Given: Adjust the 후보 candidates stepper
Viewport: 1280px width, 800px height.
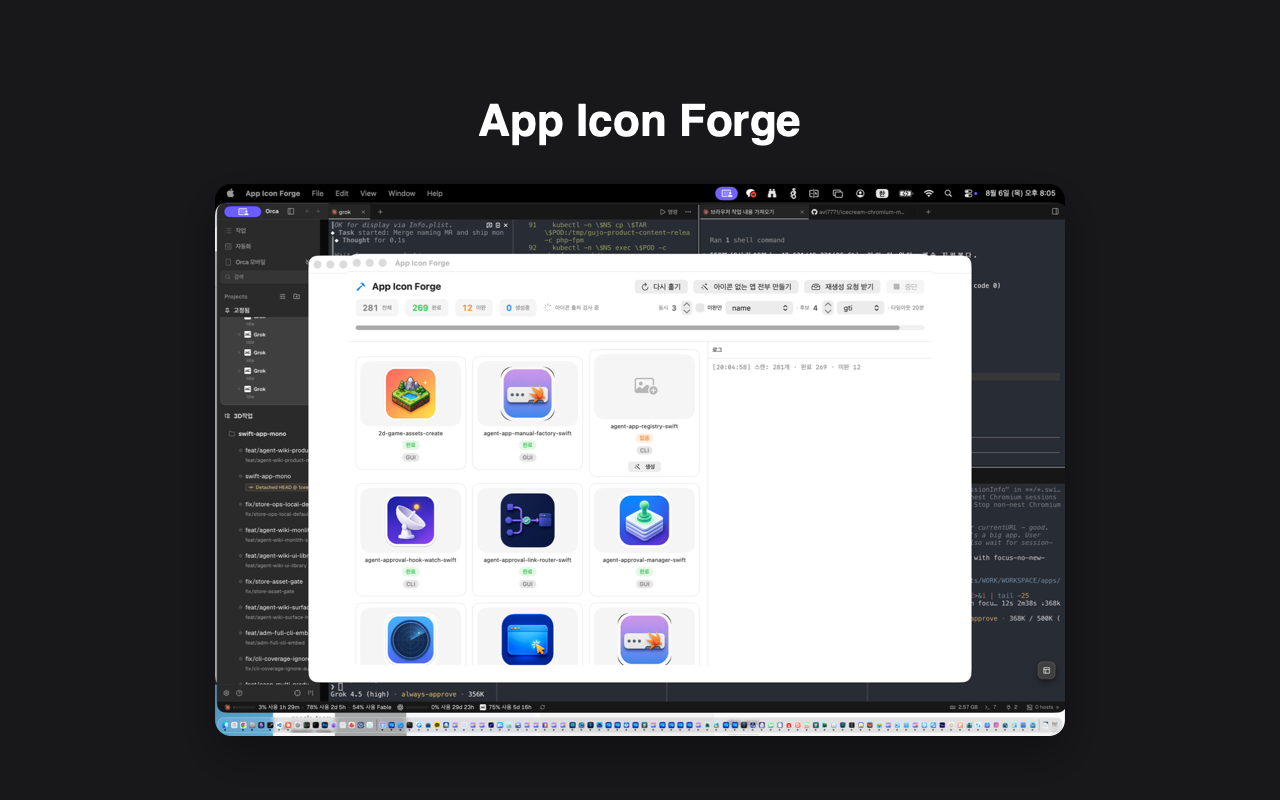Looking at the screenshot, I should (827, 308).
